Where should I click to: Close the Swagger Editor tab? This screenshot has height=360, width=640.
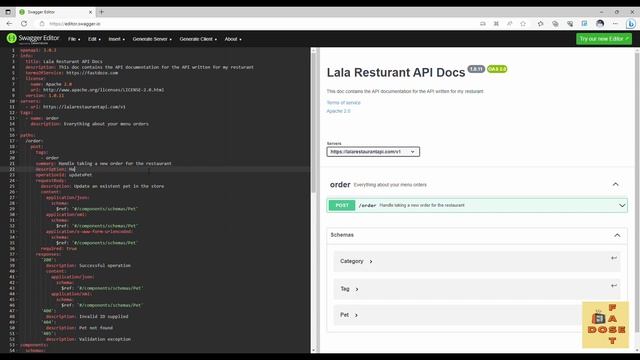click(x=90, y=12)
